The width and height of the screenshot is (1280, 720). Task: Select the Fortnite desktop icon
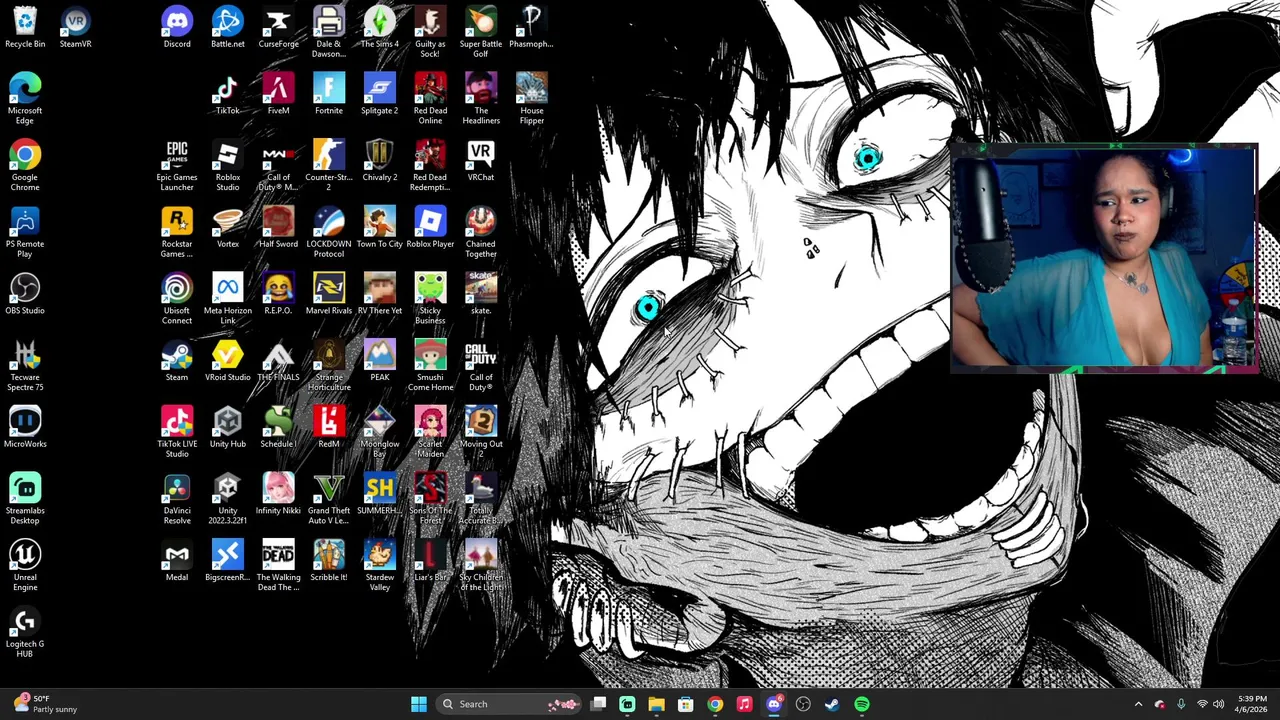329,94
